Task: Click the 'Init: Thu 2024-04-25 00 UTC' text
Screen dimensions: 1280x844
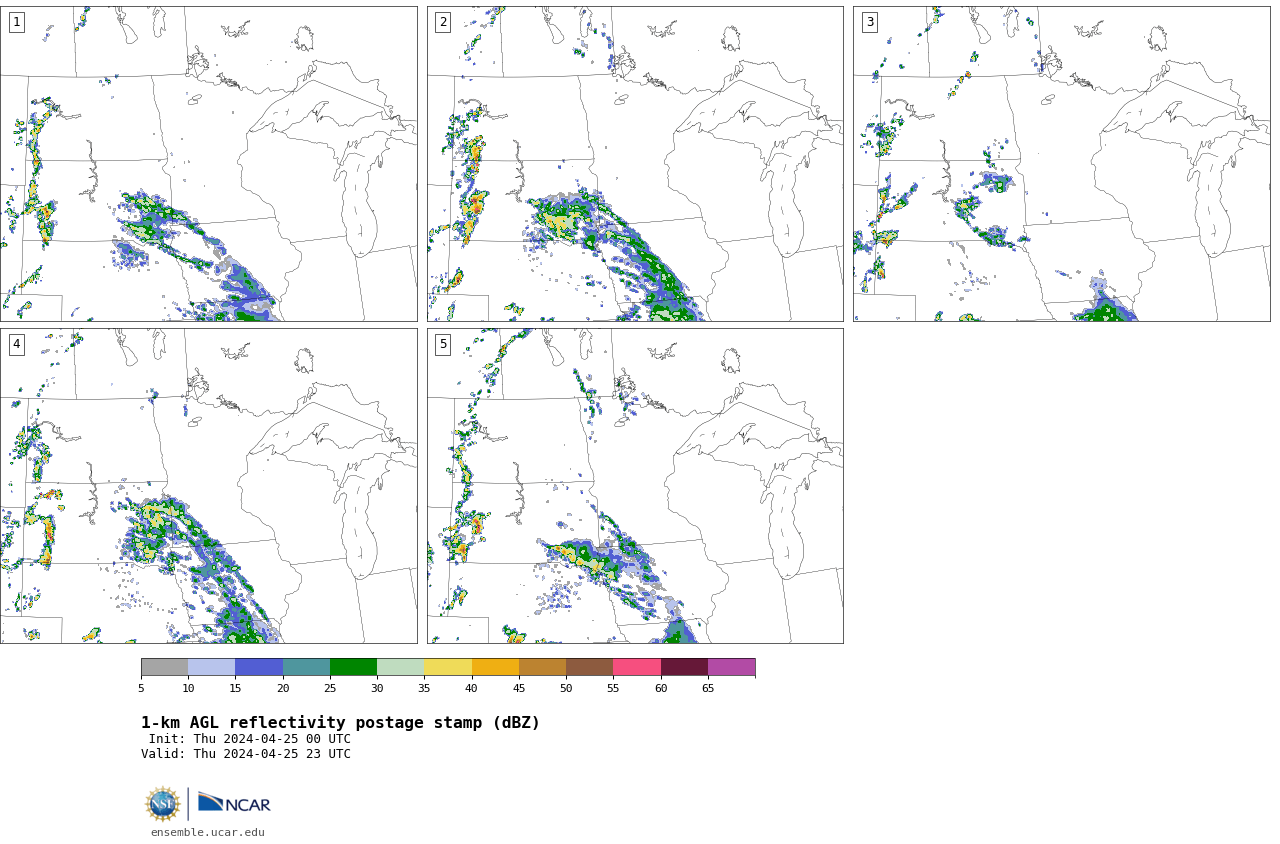Action: coord(250,739)
